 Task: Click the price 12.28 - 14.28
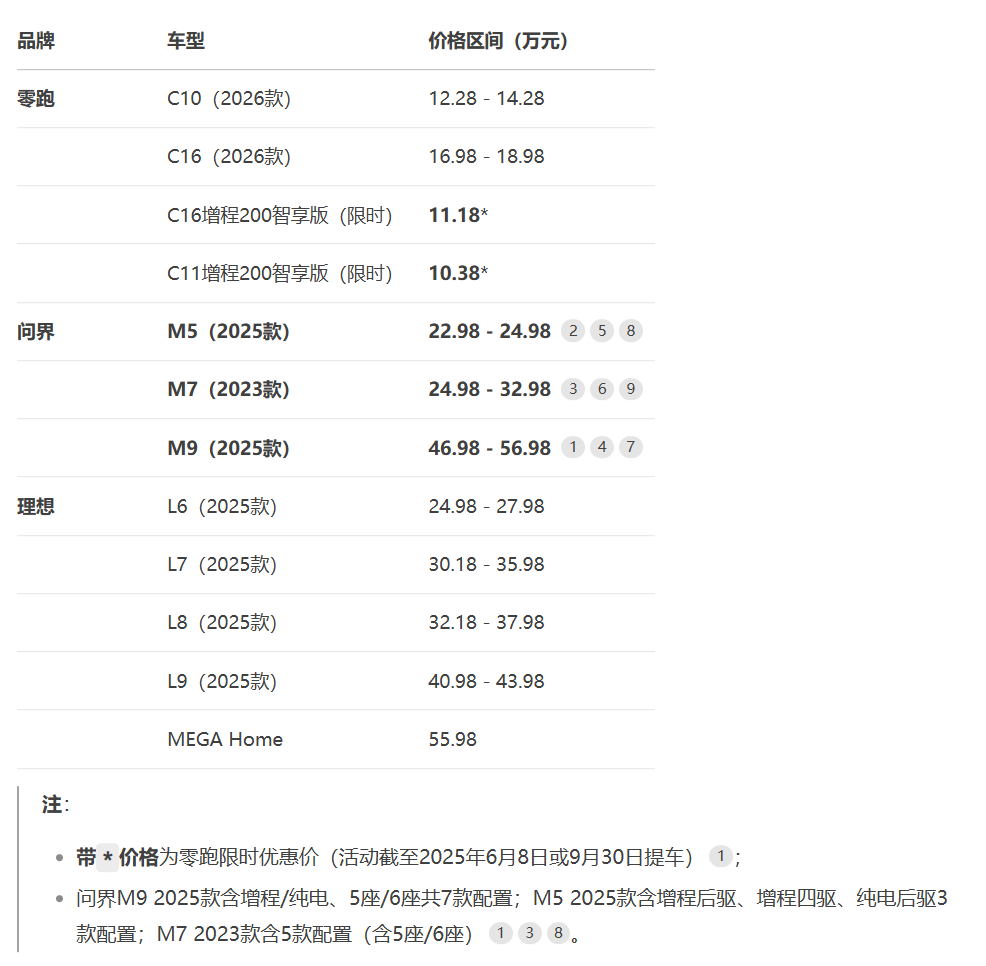486,99
